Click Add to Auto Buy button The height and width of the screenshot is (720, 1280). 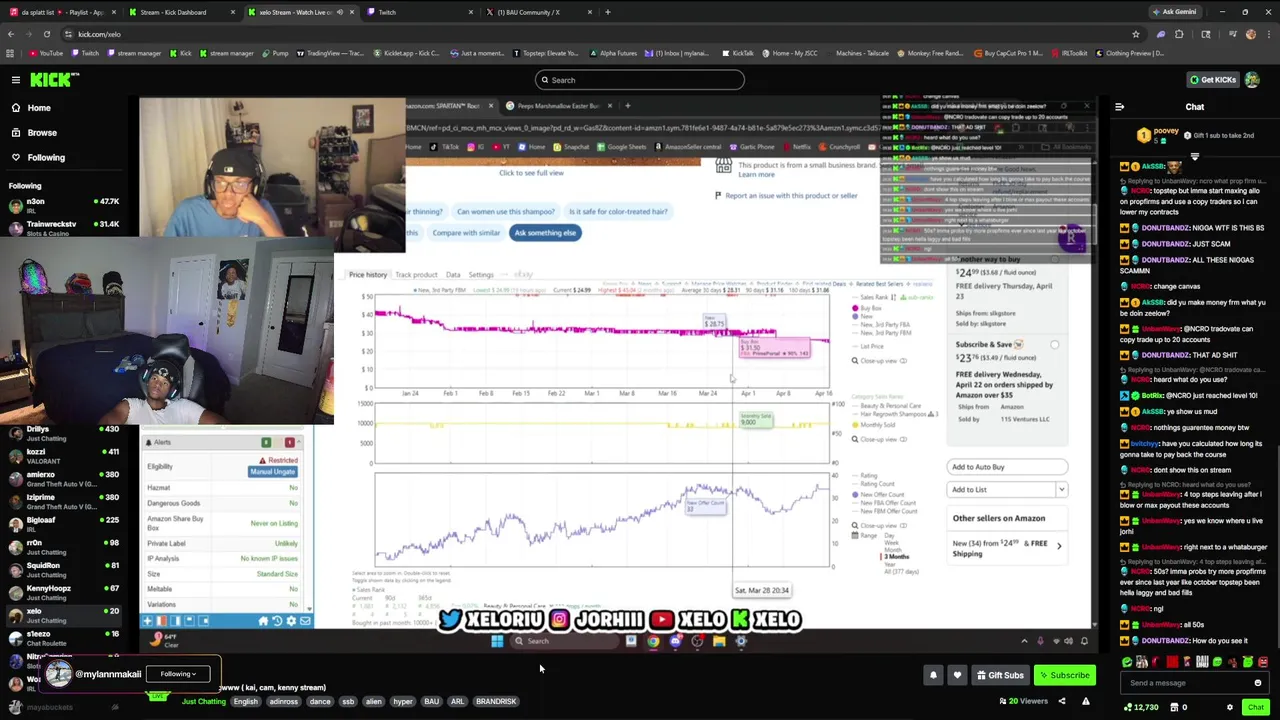[x=1007, y=467]
